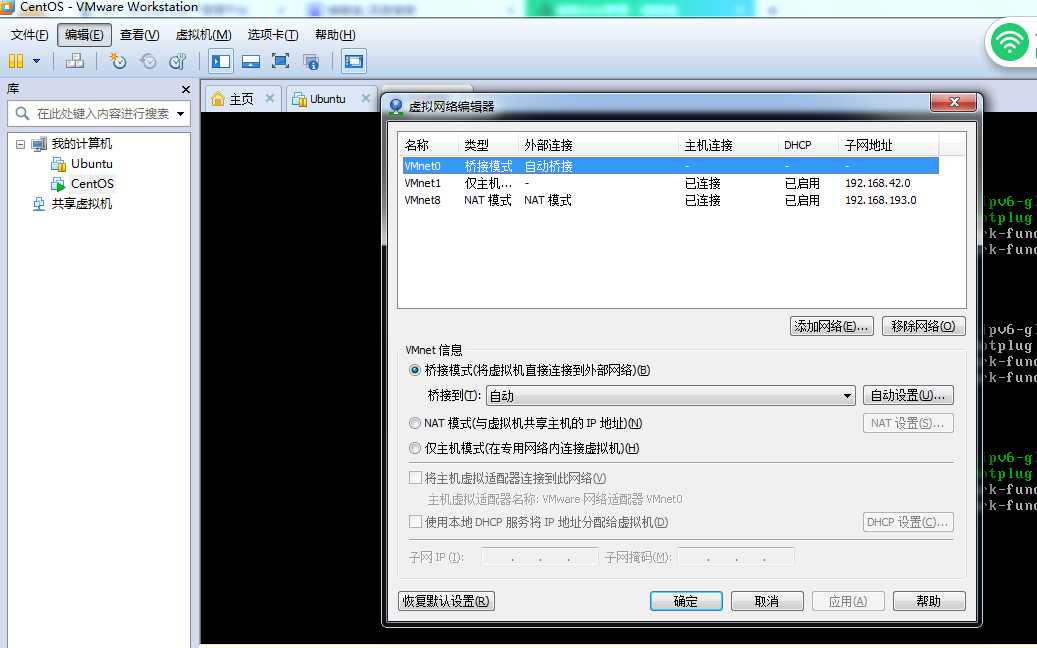Image resolution: width=1037 pixels, height=648 pixels.
Task: Close the virtual network editor dialog
Action: coord(953,102)
